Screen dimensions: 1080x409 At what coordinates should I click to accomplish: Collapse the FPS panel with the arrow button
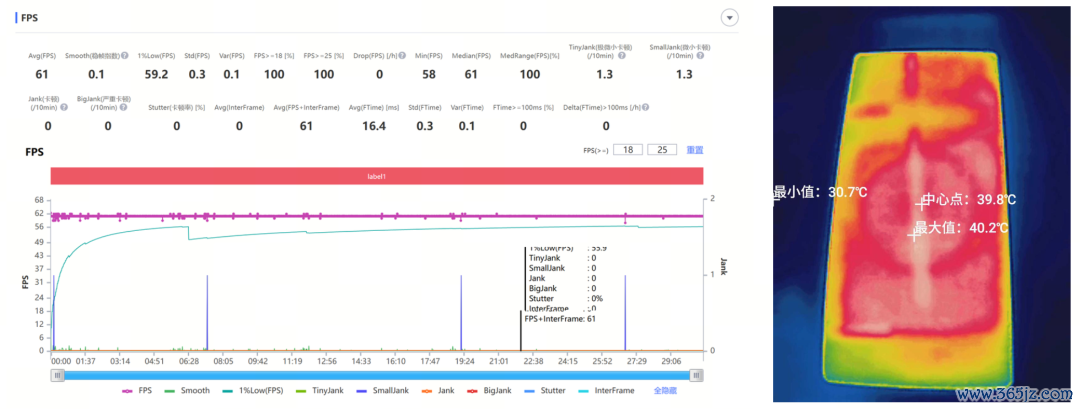pyautogui.click(x=729, y=18)
